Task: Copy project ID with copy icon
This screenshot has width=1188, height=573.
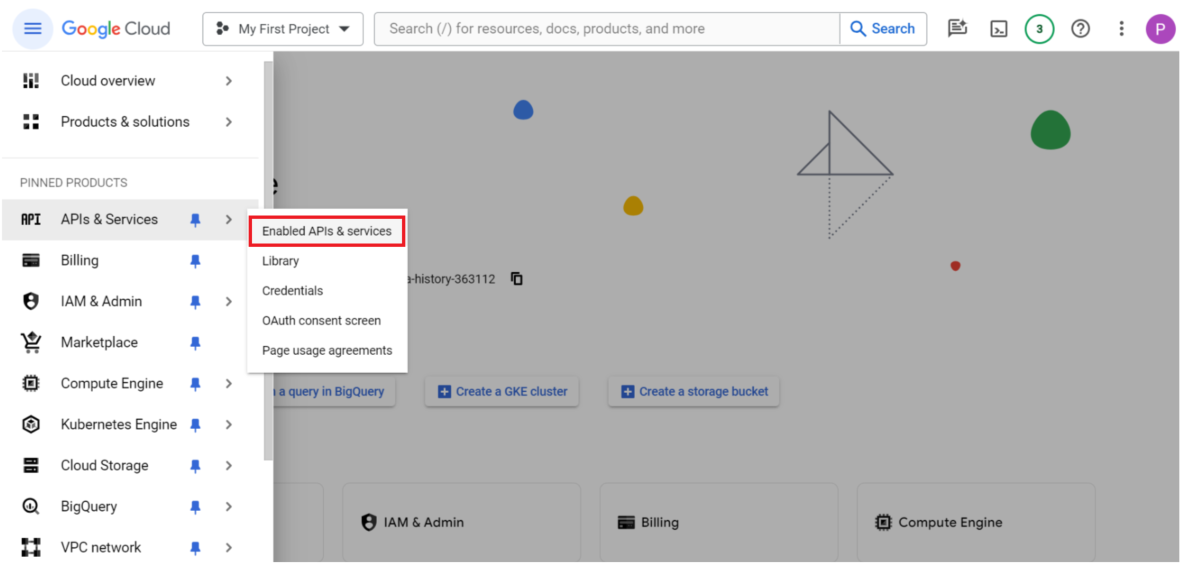Action: coord(517,279)
